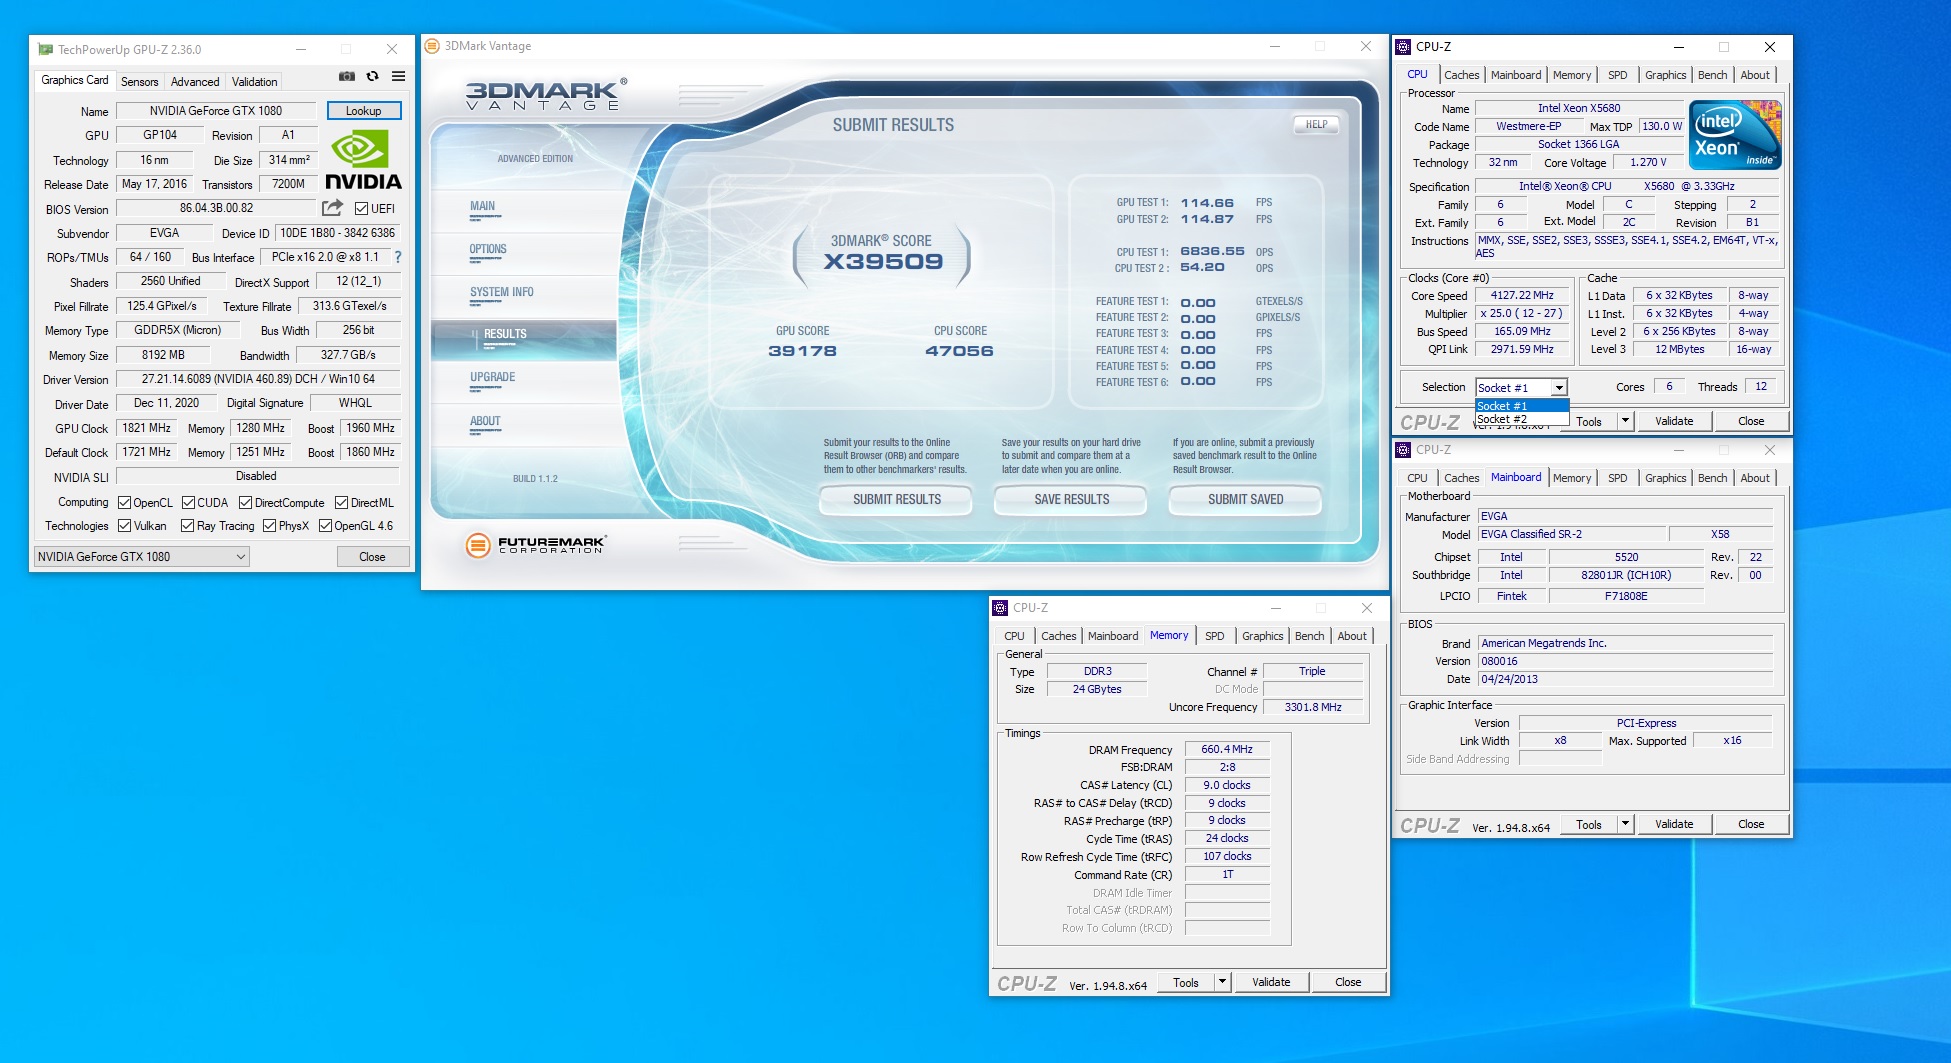Click the Submit Saved button
The height and width of the screenshot is (1063, 1951).
1245,499
